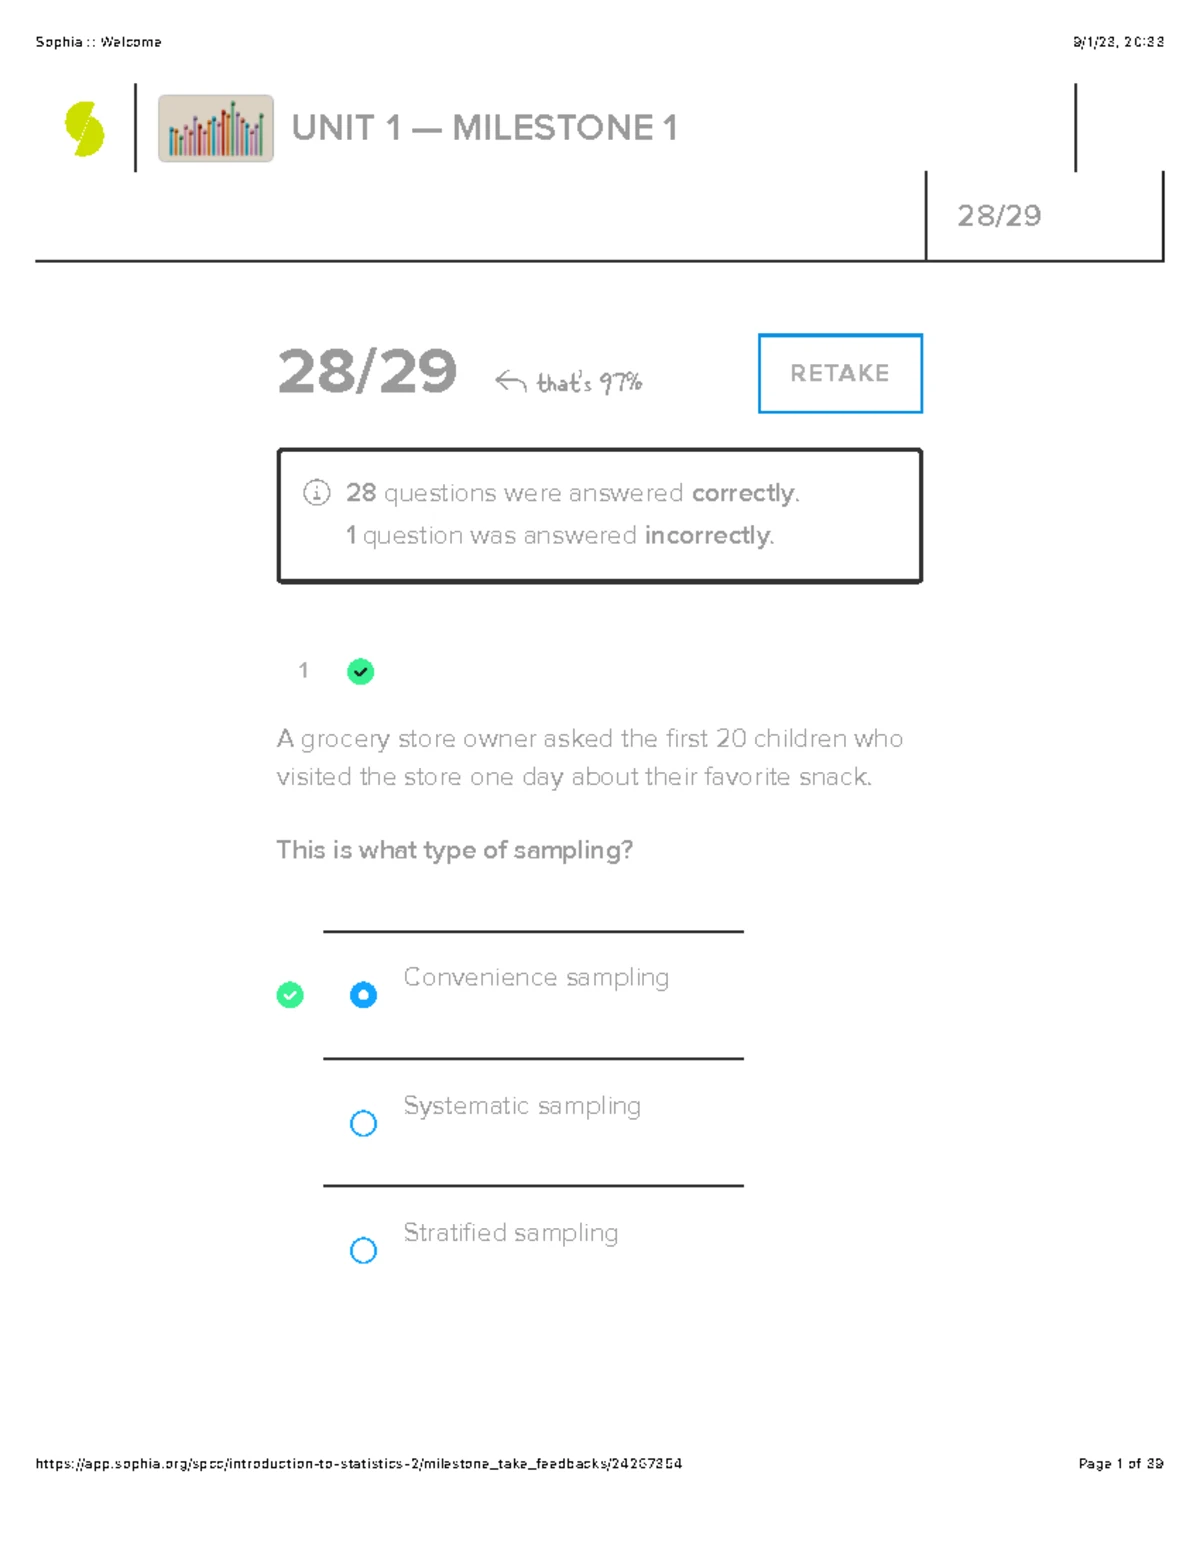Choose the Systematic sampling radio button
The image size is (1200, 1553).
[363, 1123]
